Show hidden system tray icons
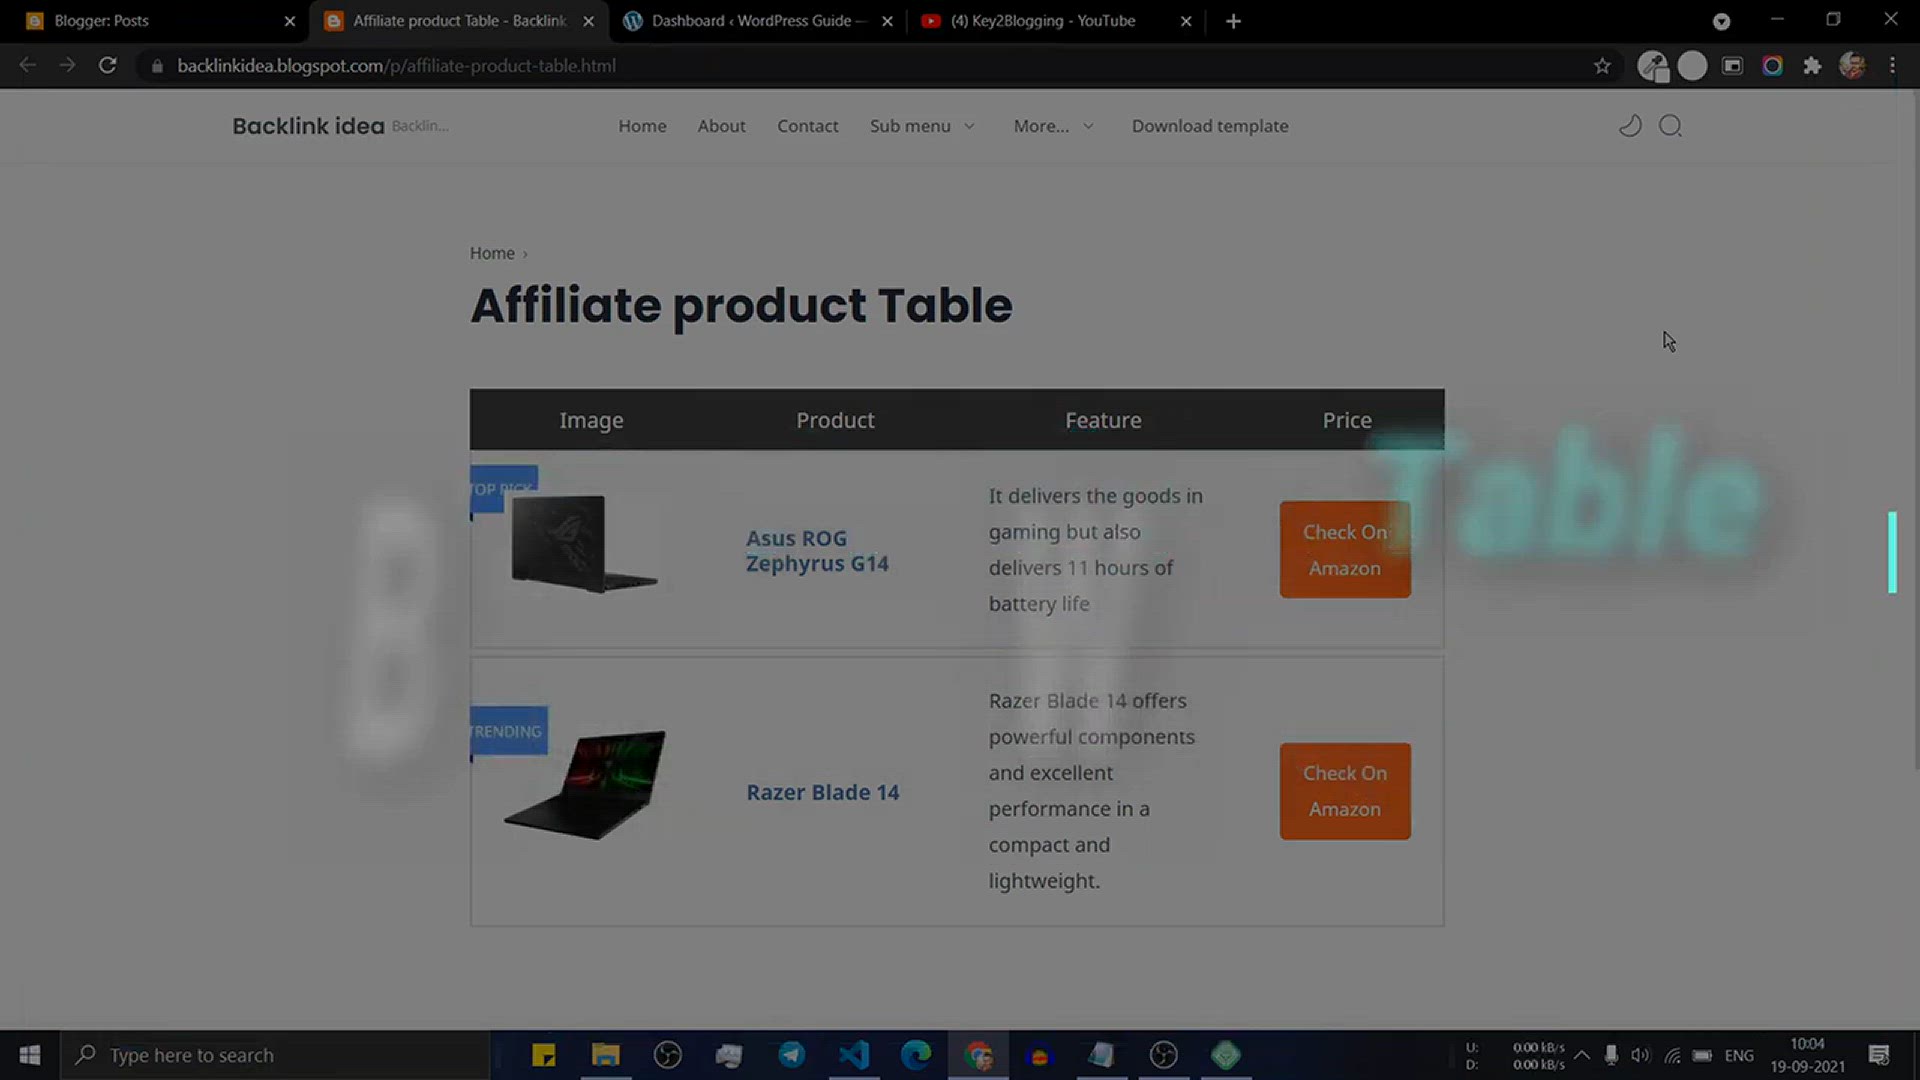Viewport: 1920px width, 1080px height. (1582, 1055)
